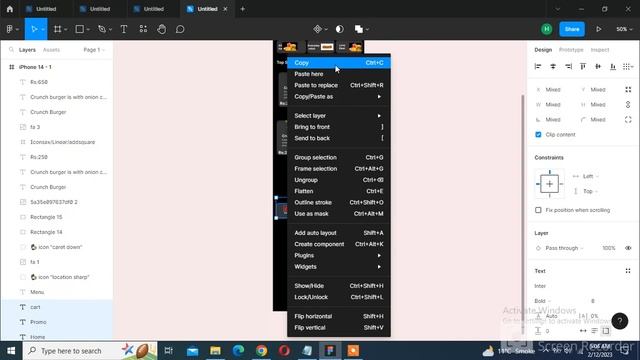
Task: Open horizontal constraint Left dropdown
Action: pyautogui.click(x=591, y=176)
